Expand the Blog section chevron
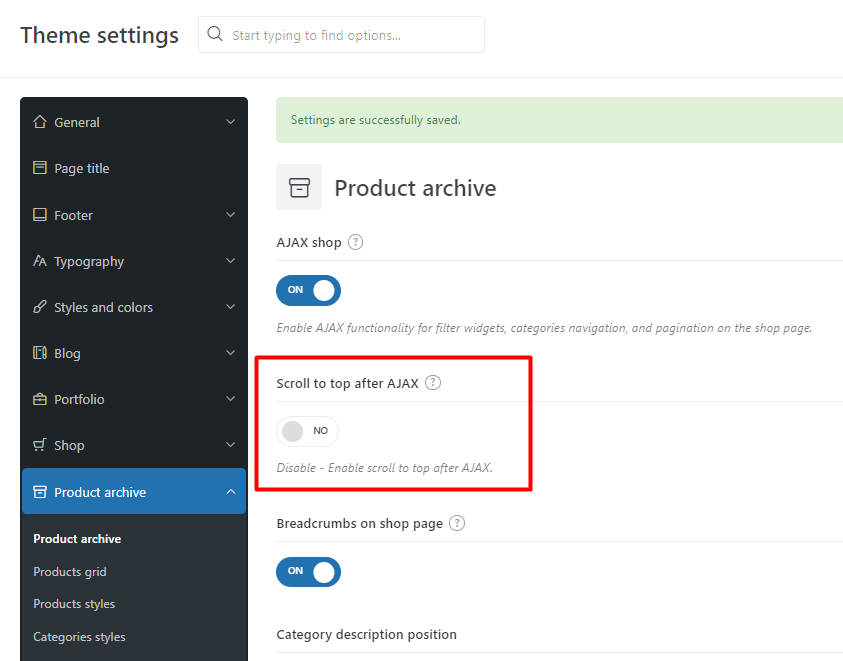The width and height of the screenshot is (843, 661). pyautogui.click(x=231, y=353)
